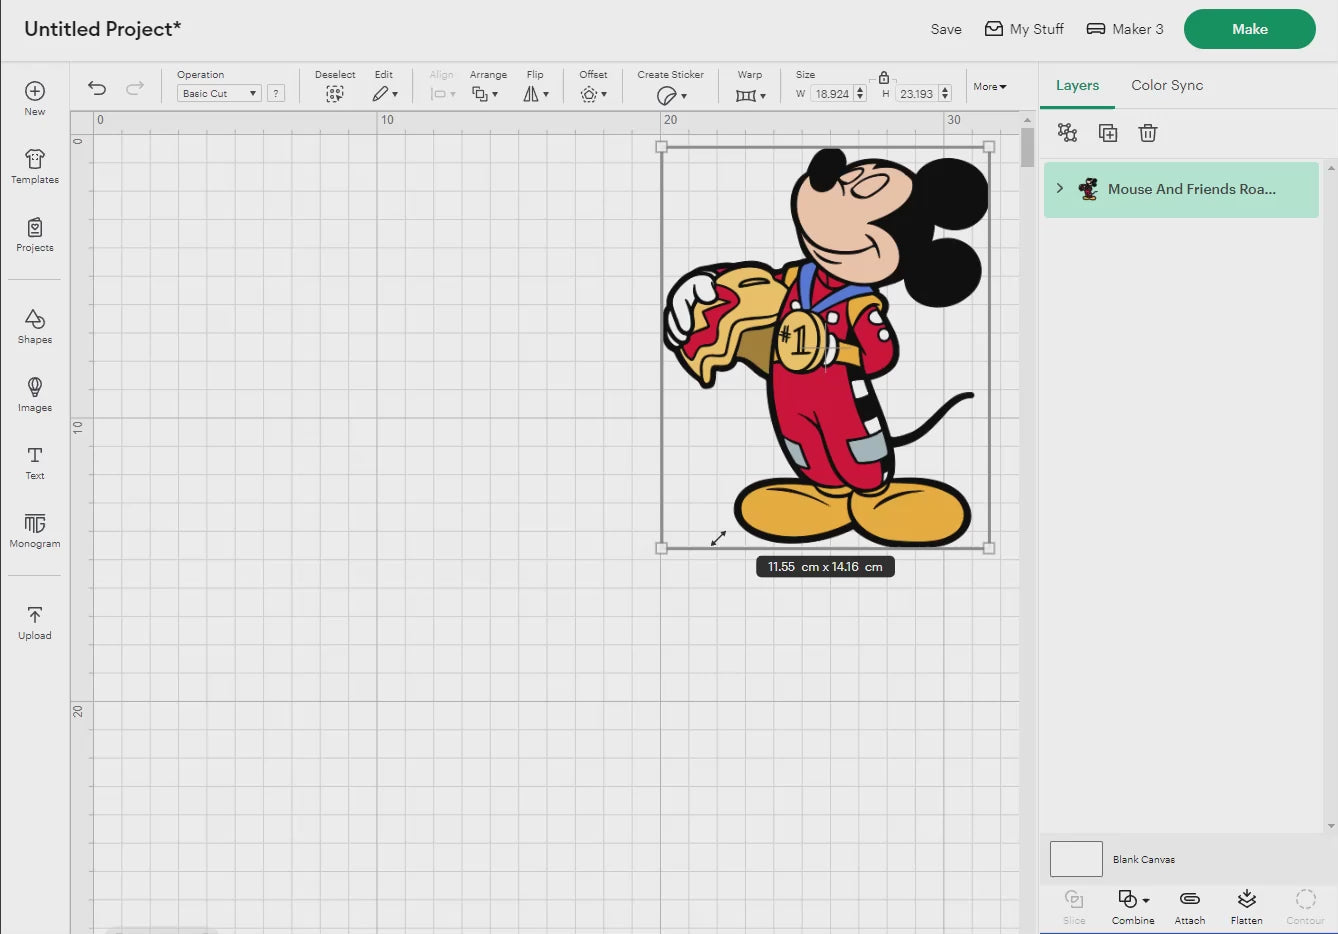Open the Flip dropdown
The image size is (1338, 934).
pos(536,94)
